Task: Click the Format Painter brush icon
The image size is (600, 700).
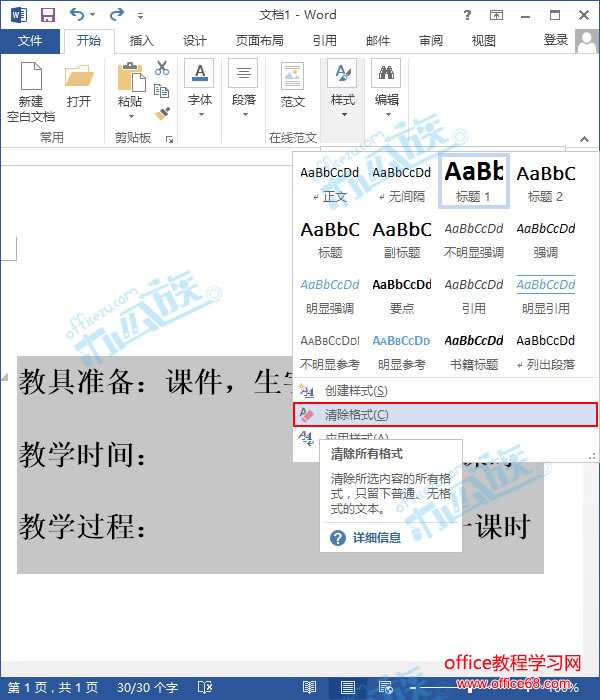Action: coord(162,113)
